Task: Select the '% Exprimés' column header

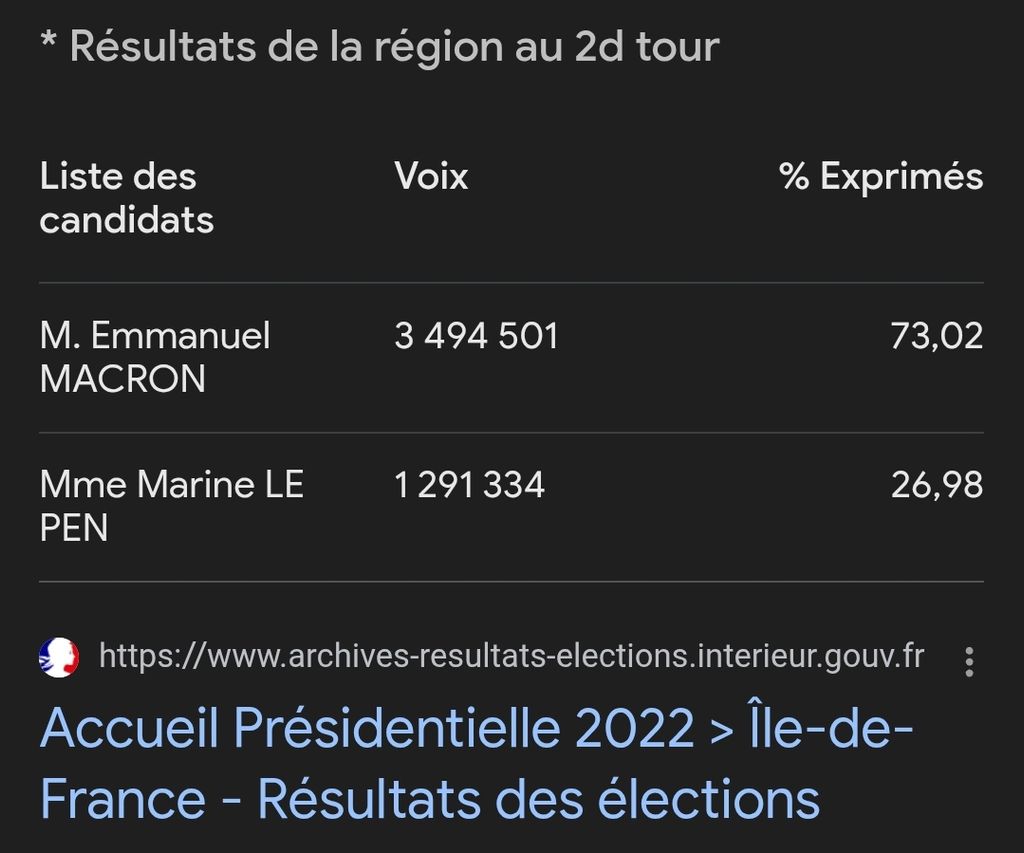Action: click(x=881, y=176)
